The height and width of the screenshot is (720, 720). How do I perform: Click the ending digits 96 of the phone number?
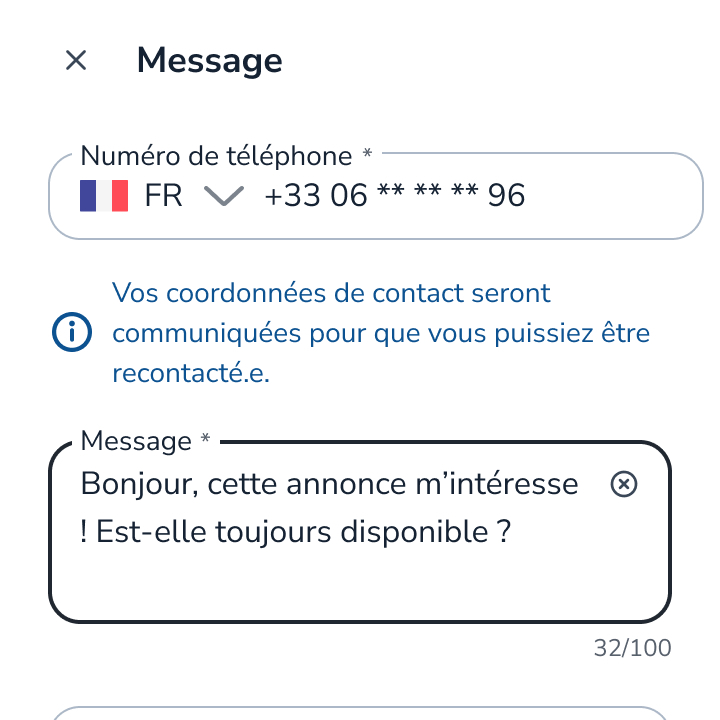[x=506, y=195]
